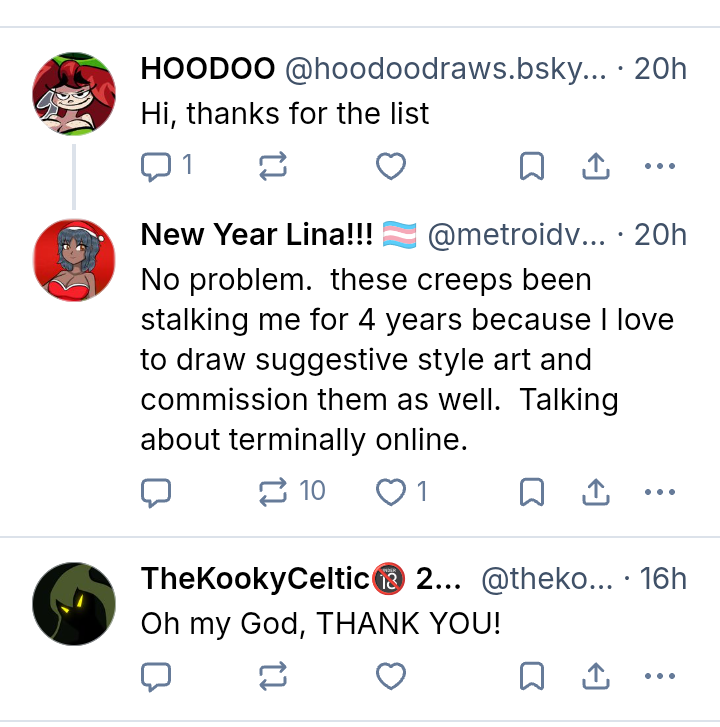
Task: Reply to TheKookyCeltic's post
Action: point(156,677)
